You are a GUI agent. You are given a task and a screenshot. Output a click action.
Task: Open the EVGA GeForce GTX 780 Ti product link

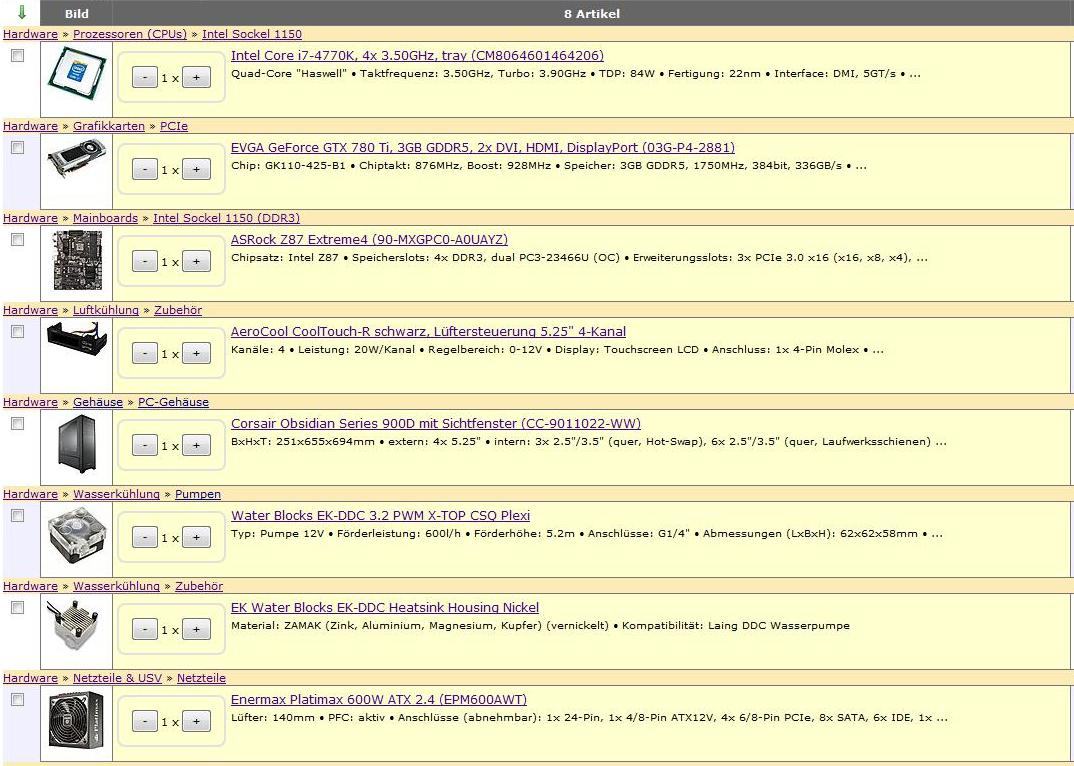tap(483, 147)
